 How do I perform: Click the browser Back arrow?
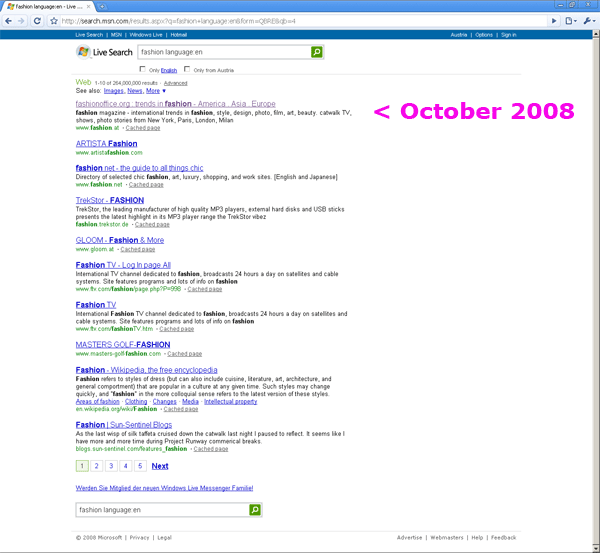point(9,21)
